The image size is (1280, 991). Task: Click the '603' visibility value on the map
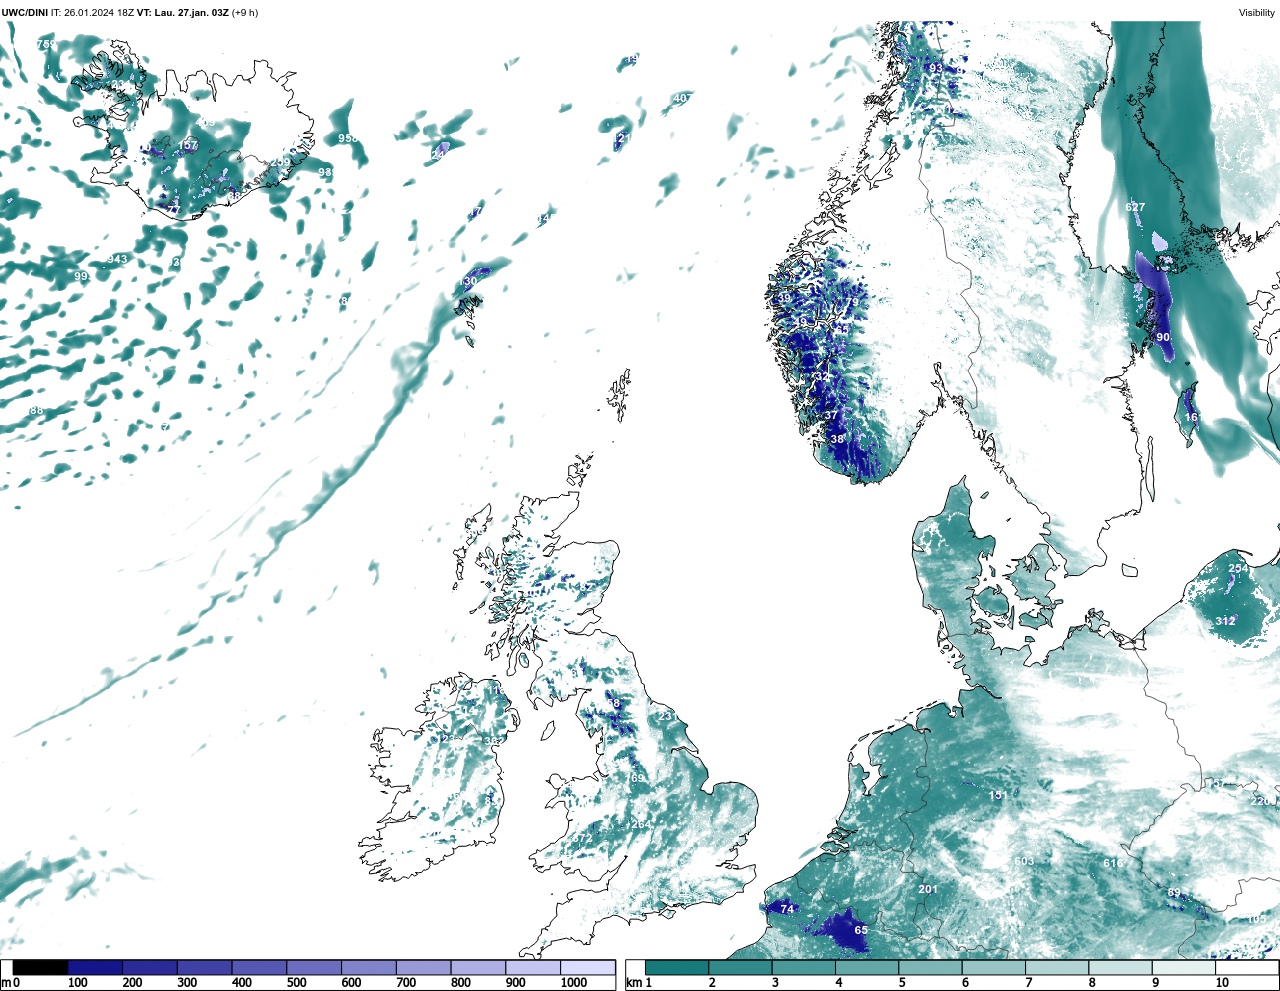[1024, 862]
